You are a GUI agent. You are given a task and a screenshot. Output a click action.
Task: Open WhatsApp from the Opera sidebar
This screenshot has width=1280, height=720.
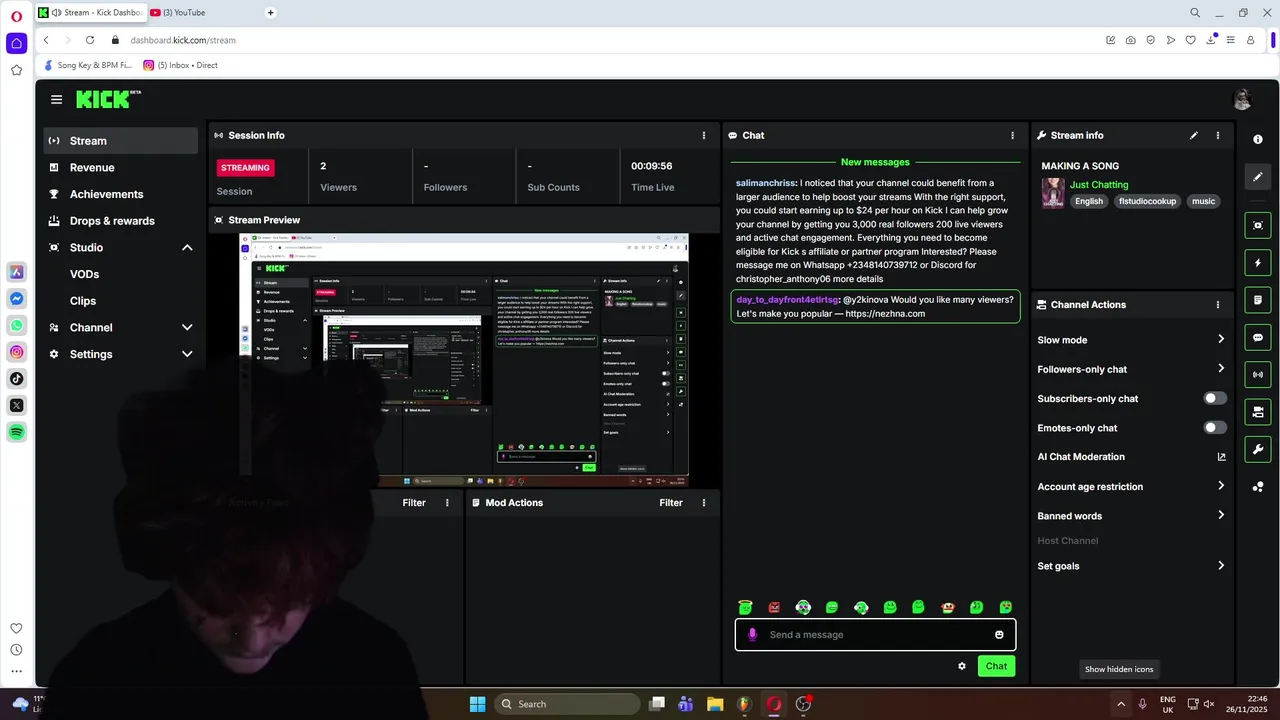pyautogui.click(x=16, y=325)
